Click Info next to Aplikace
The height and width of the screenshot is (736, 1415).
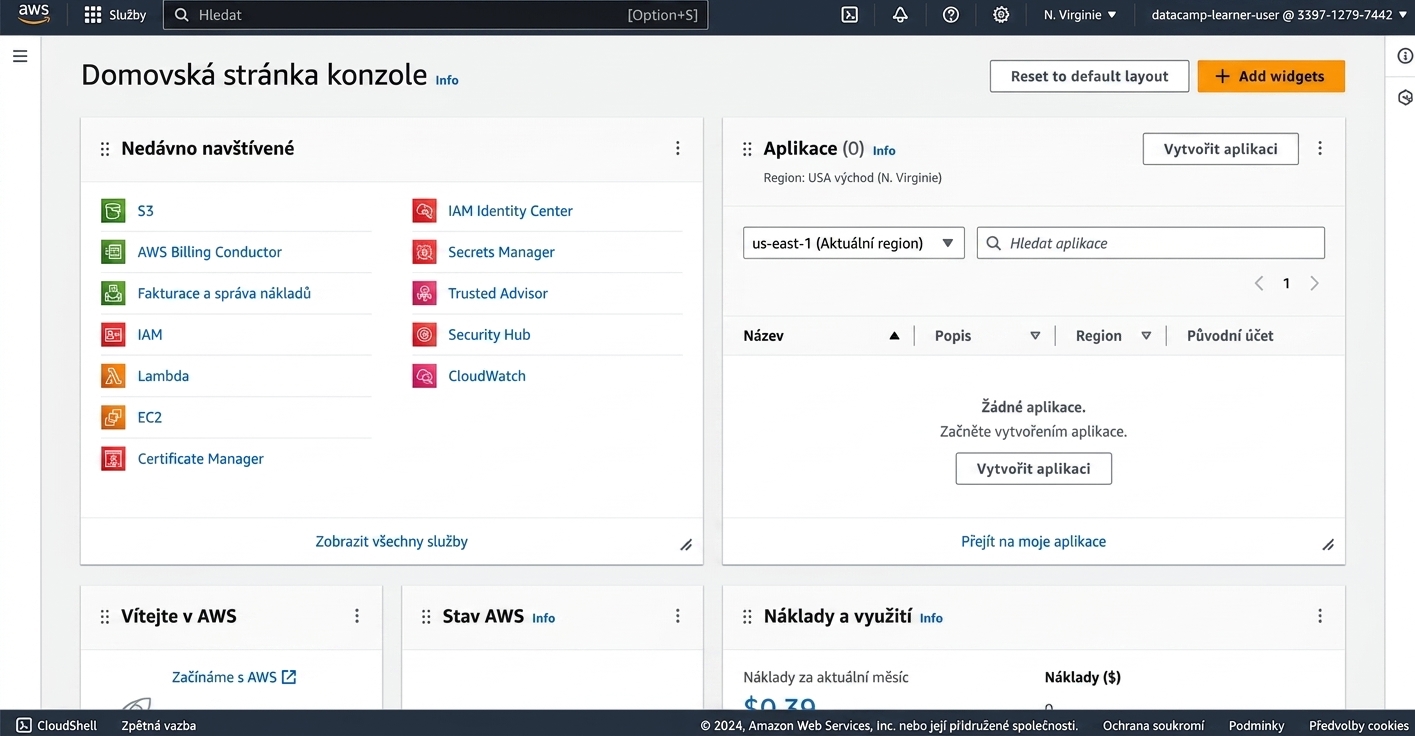884,151
